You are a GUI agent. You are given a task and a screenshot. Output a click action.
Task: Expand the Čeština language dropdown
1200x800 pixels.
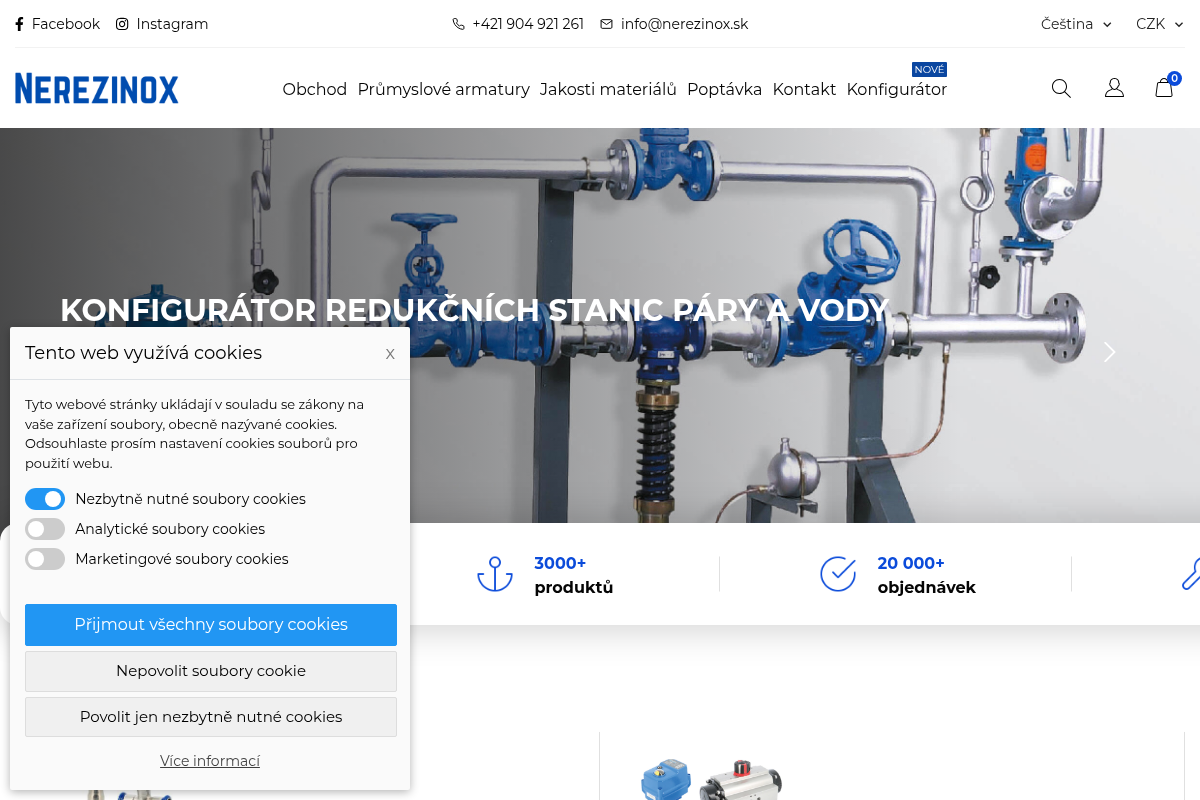tap(1076, 24)
